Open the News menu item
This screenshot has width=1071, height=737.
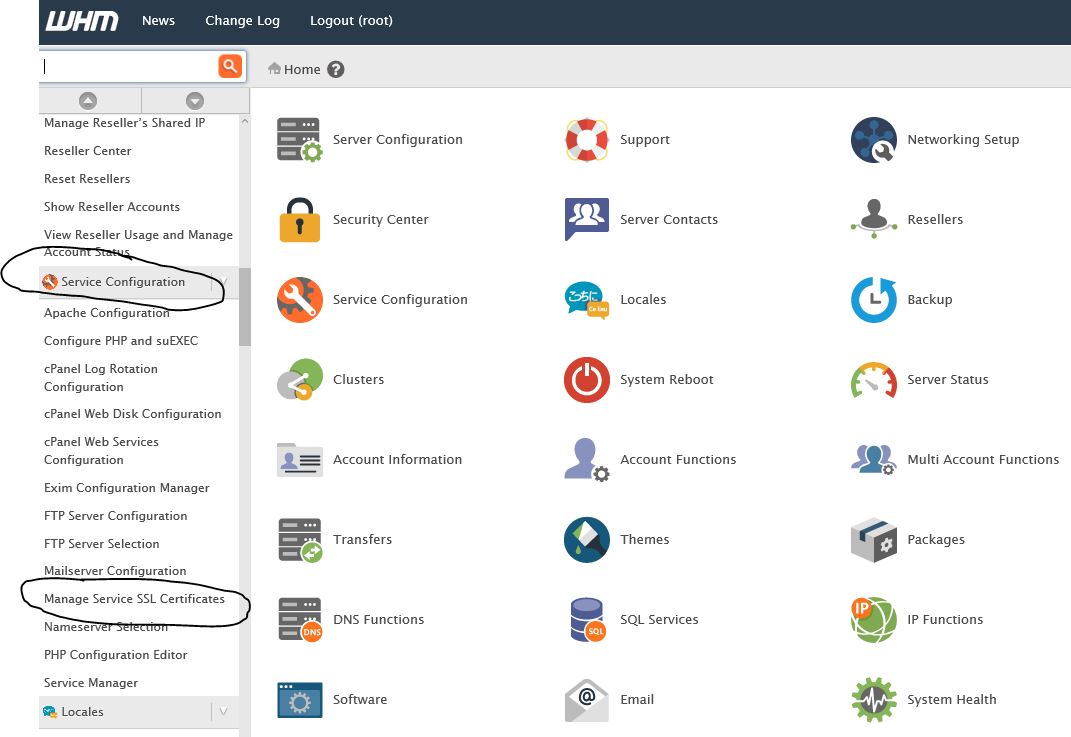pyautogui.click(x=158, y=20)
